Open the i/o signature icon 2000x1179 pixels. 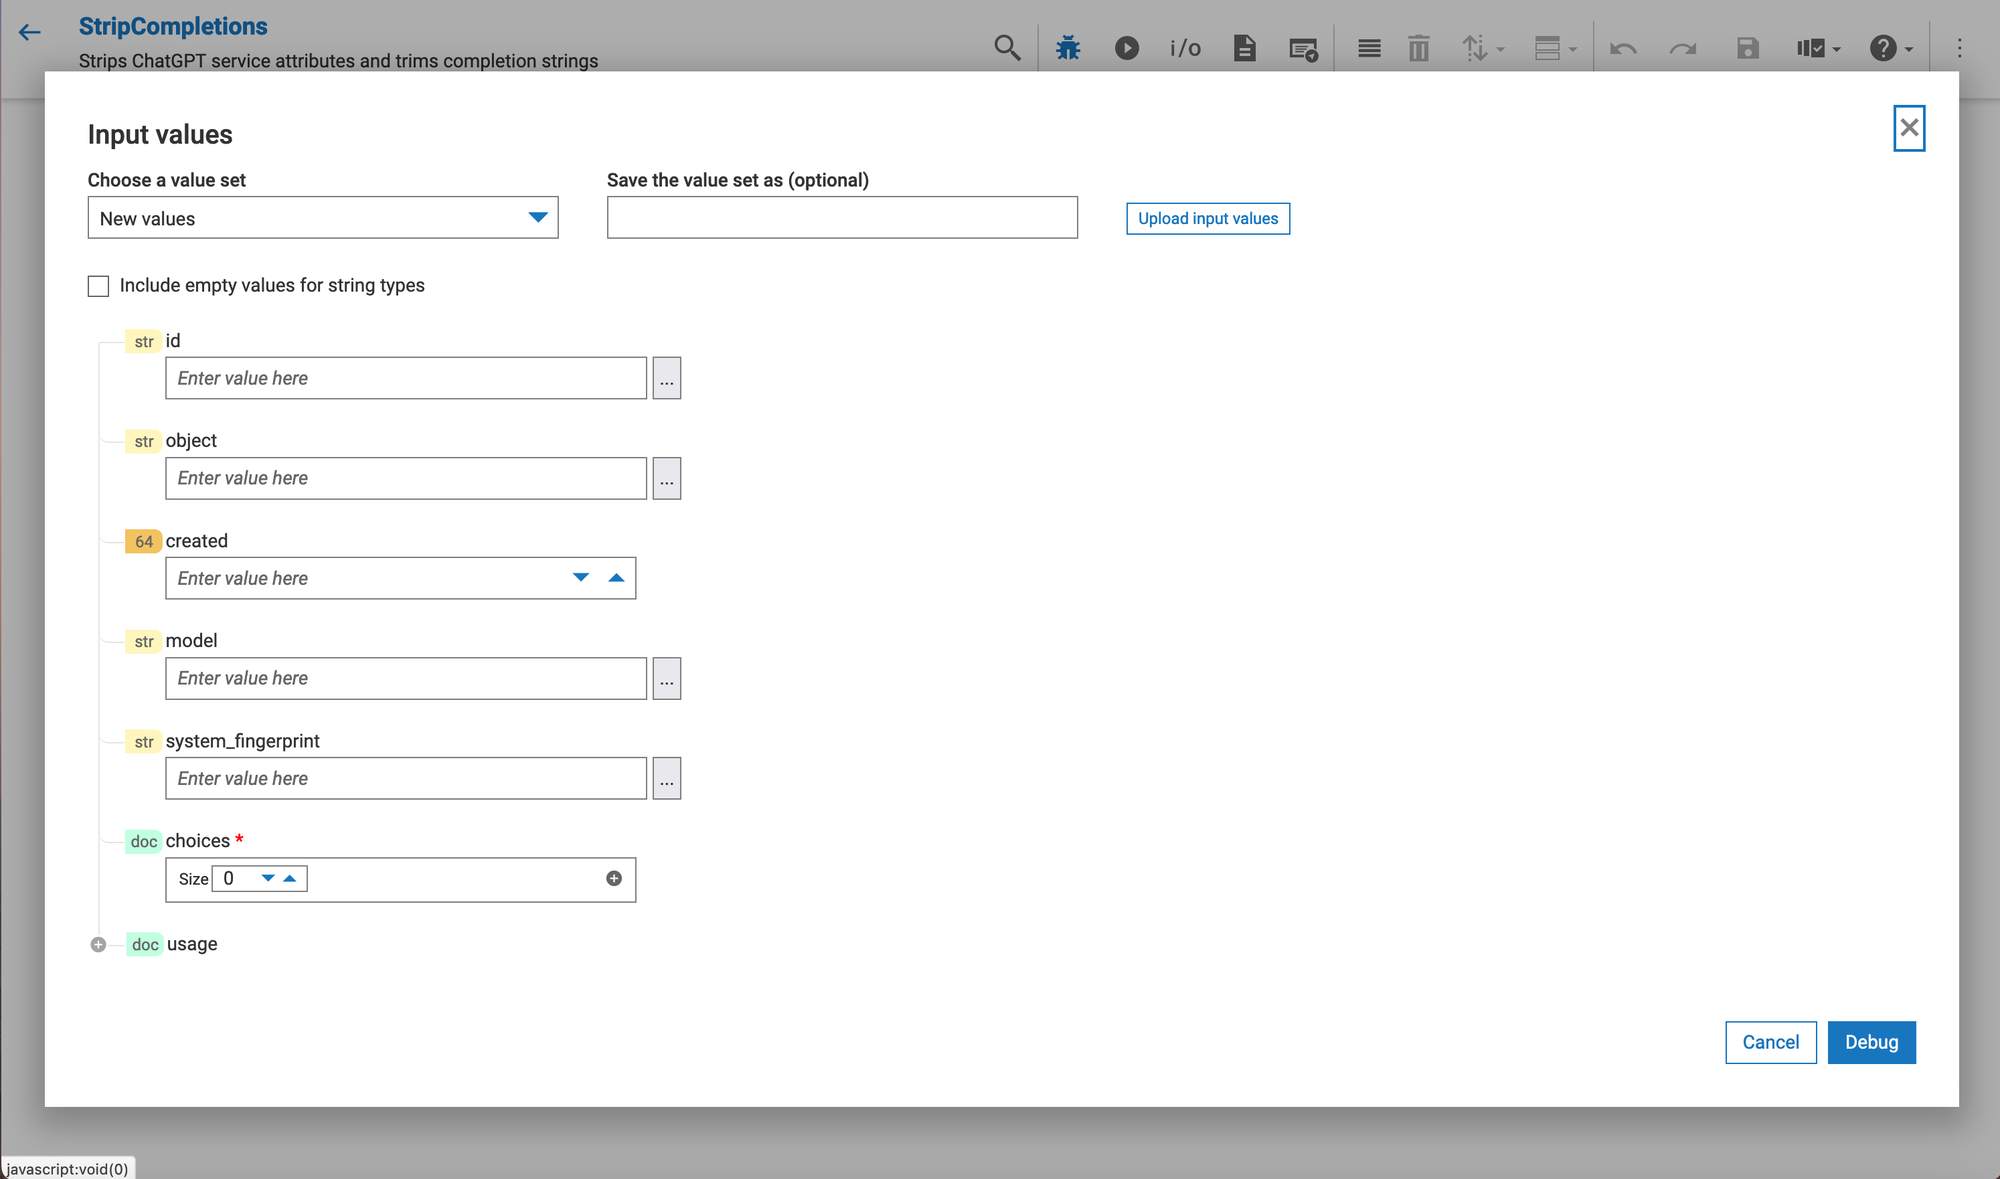(1185, 48)
